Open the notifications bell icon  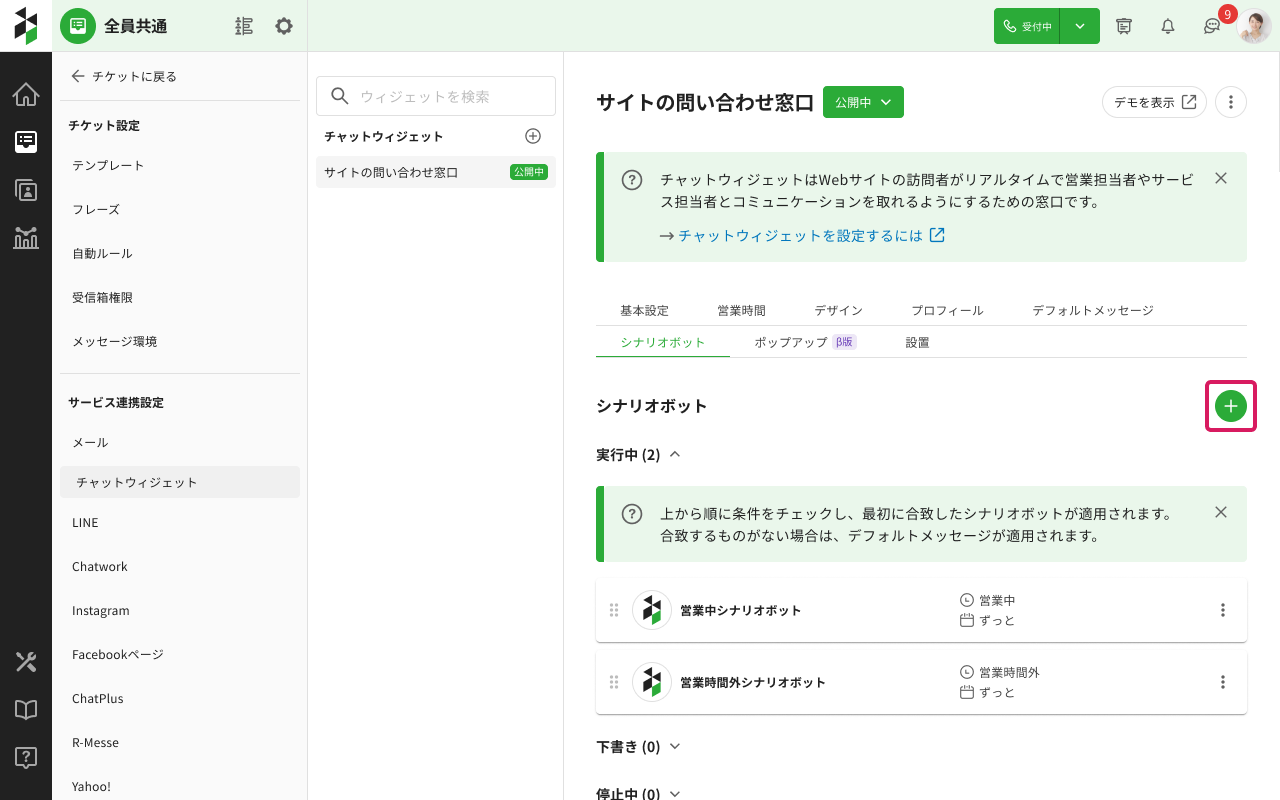tap(1168, 26)
